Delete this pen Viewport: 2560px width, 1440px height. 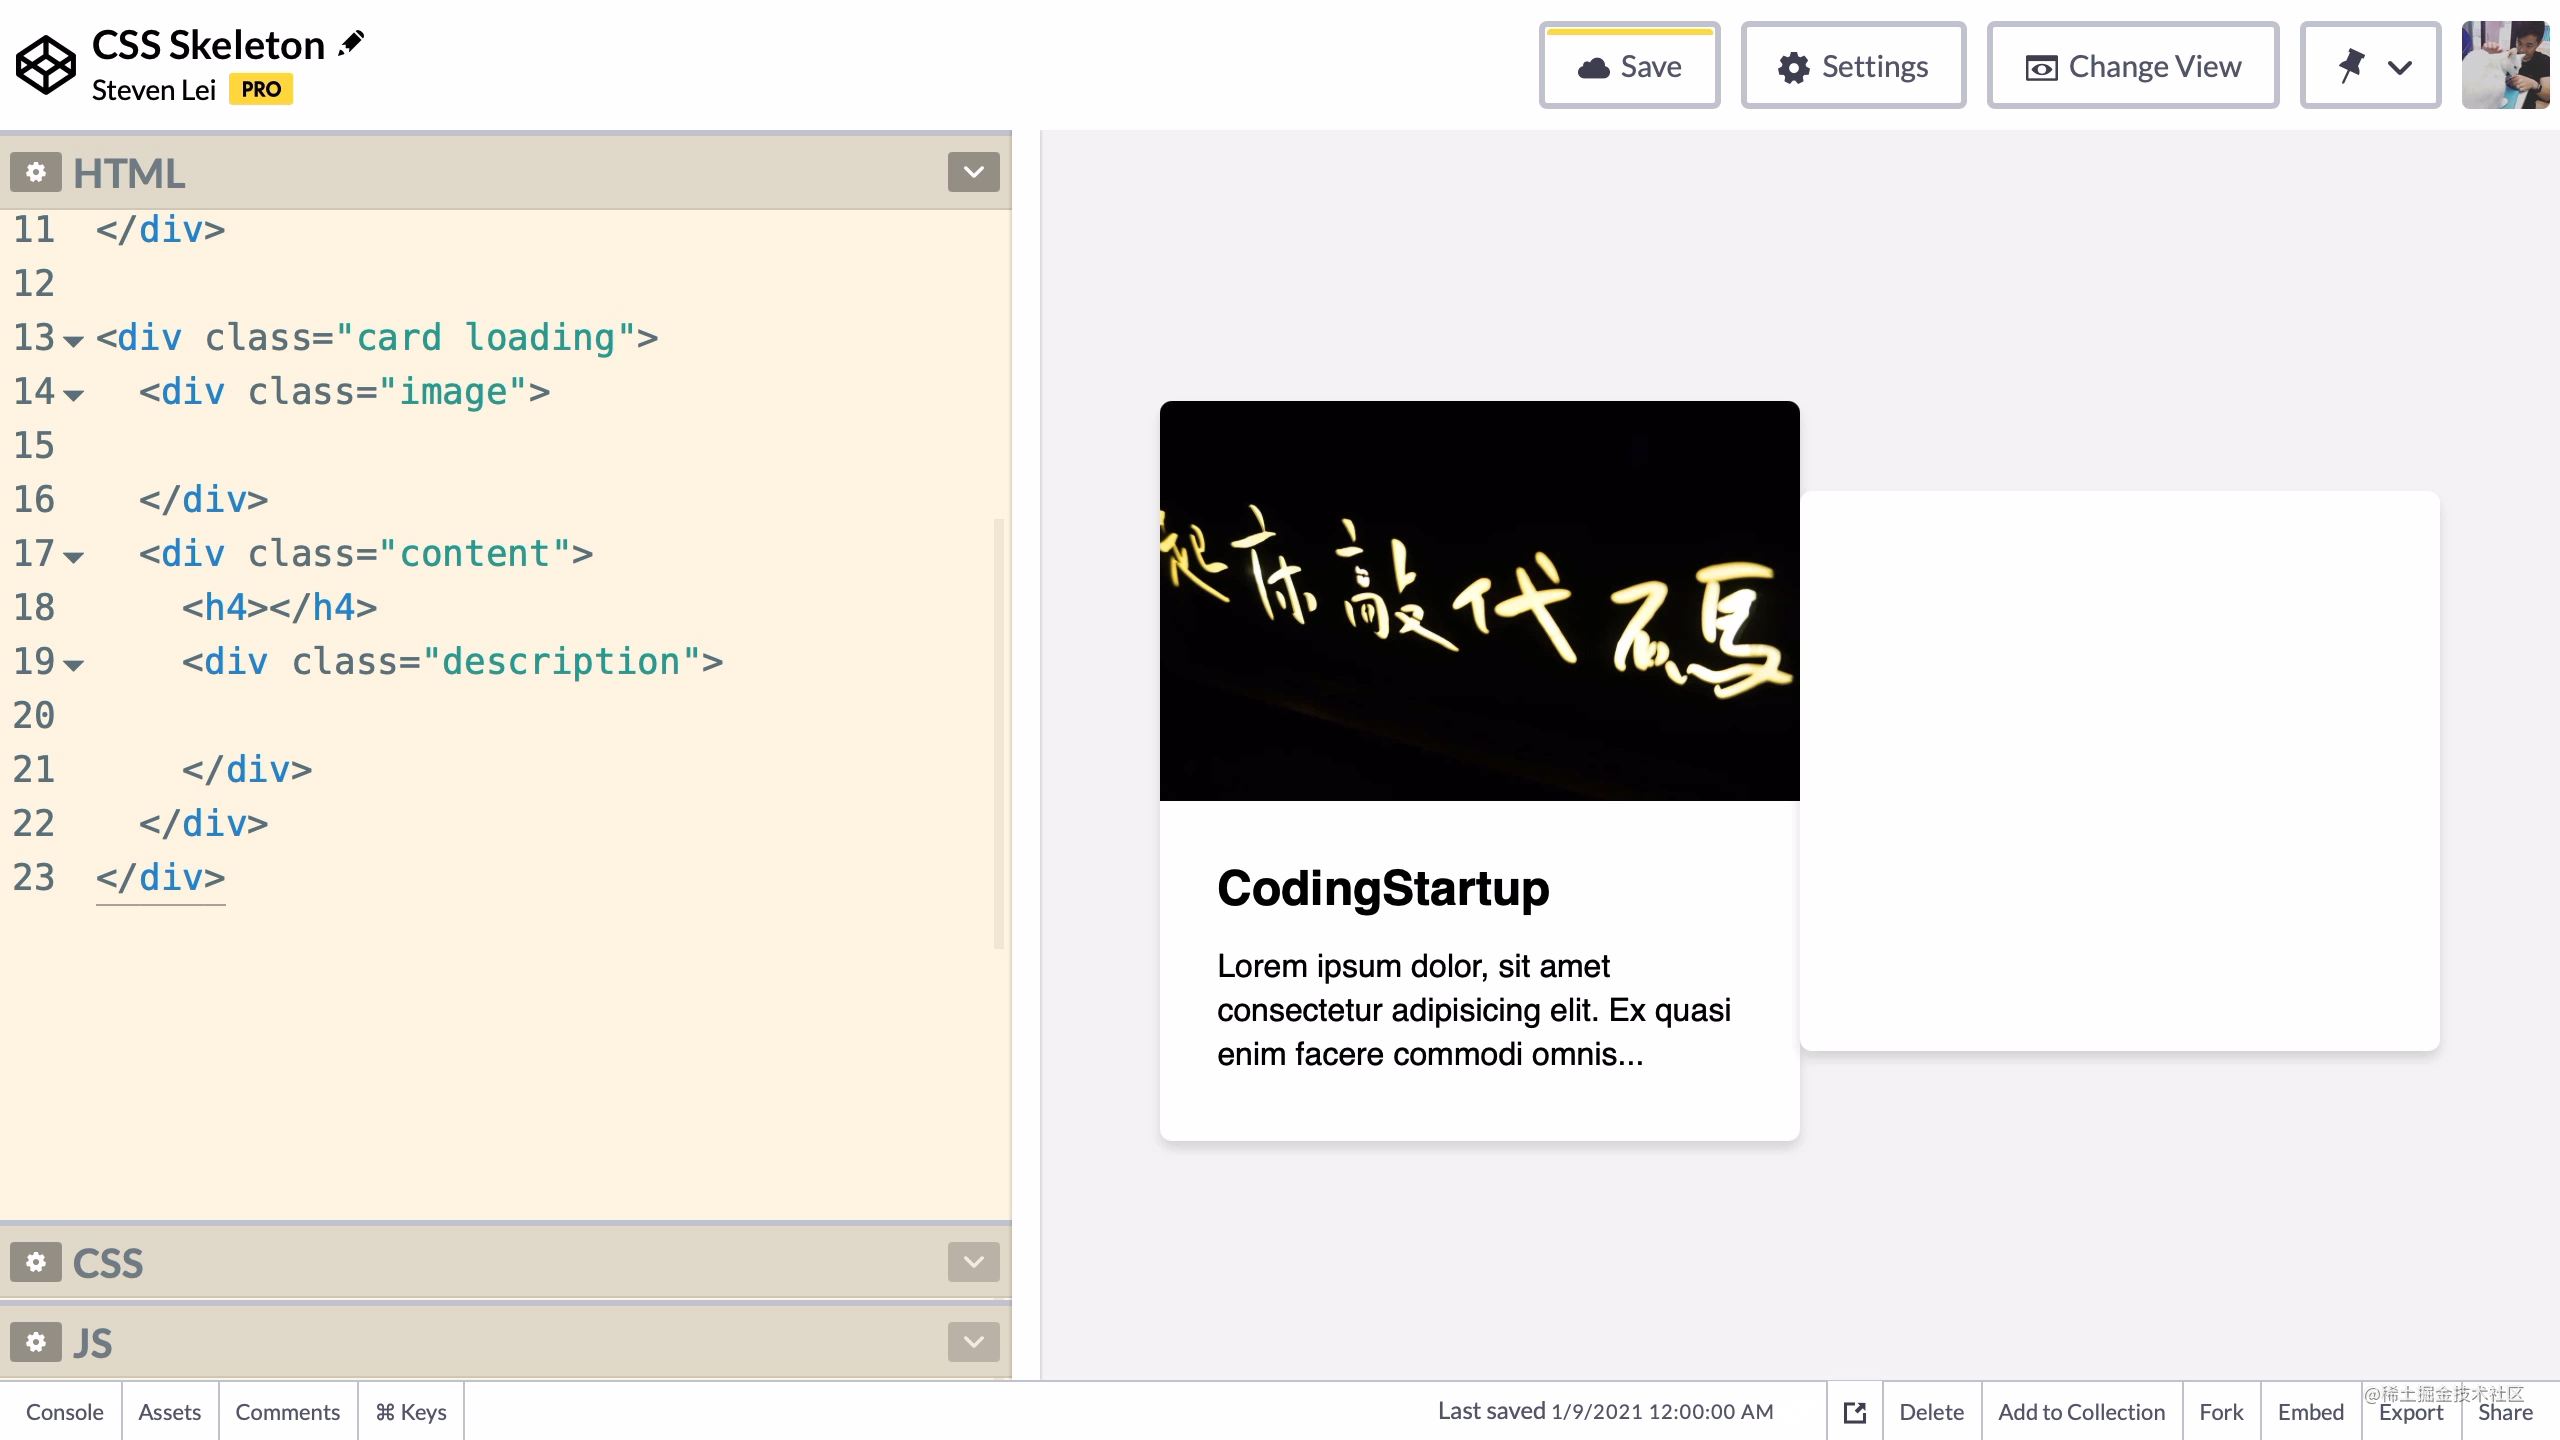pyautogui.click(x=1931, y=1412)
